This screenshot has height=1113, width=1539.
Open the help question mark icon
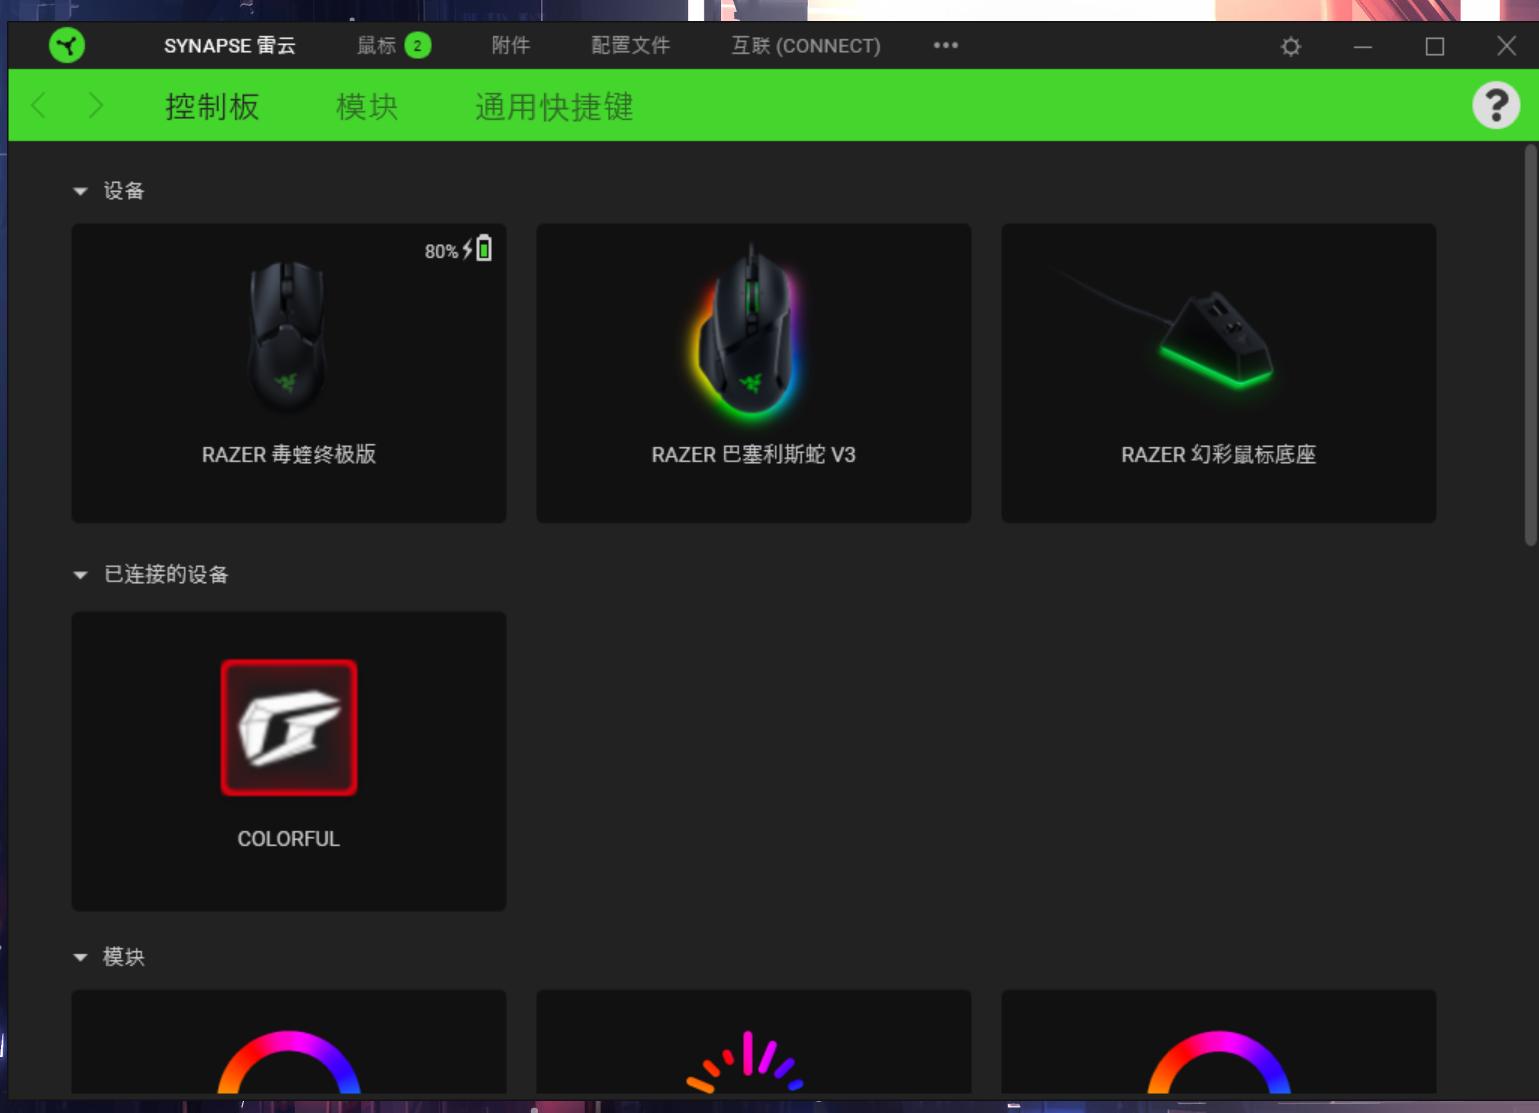[1496, 105]
